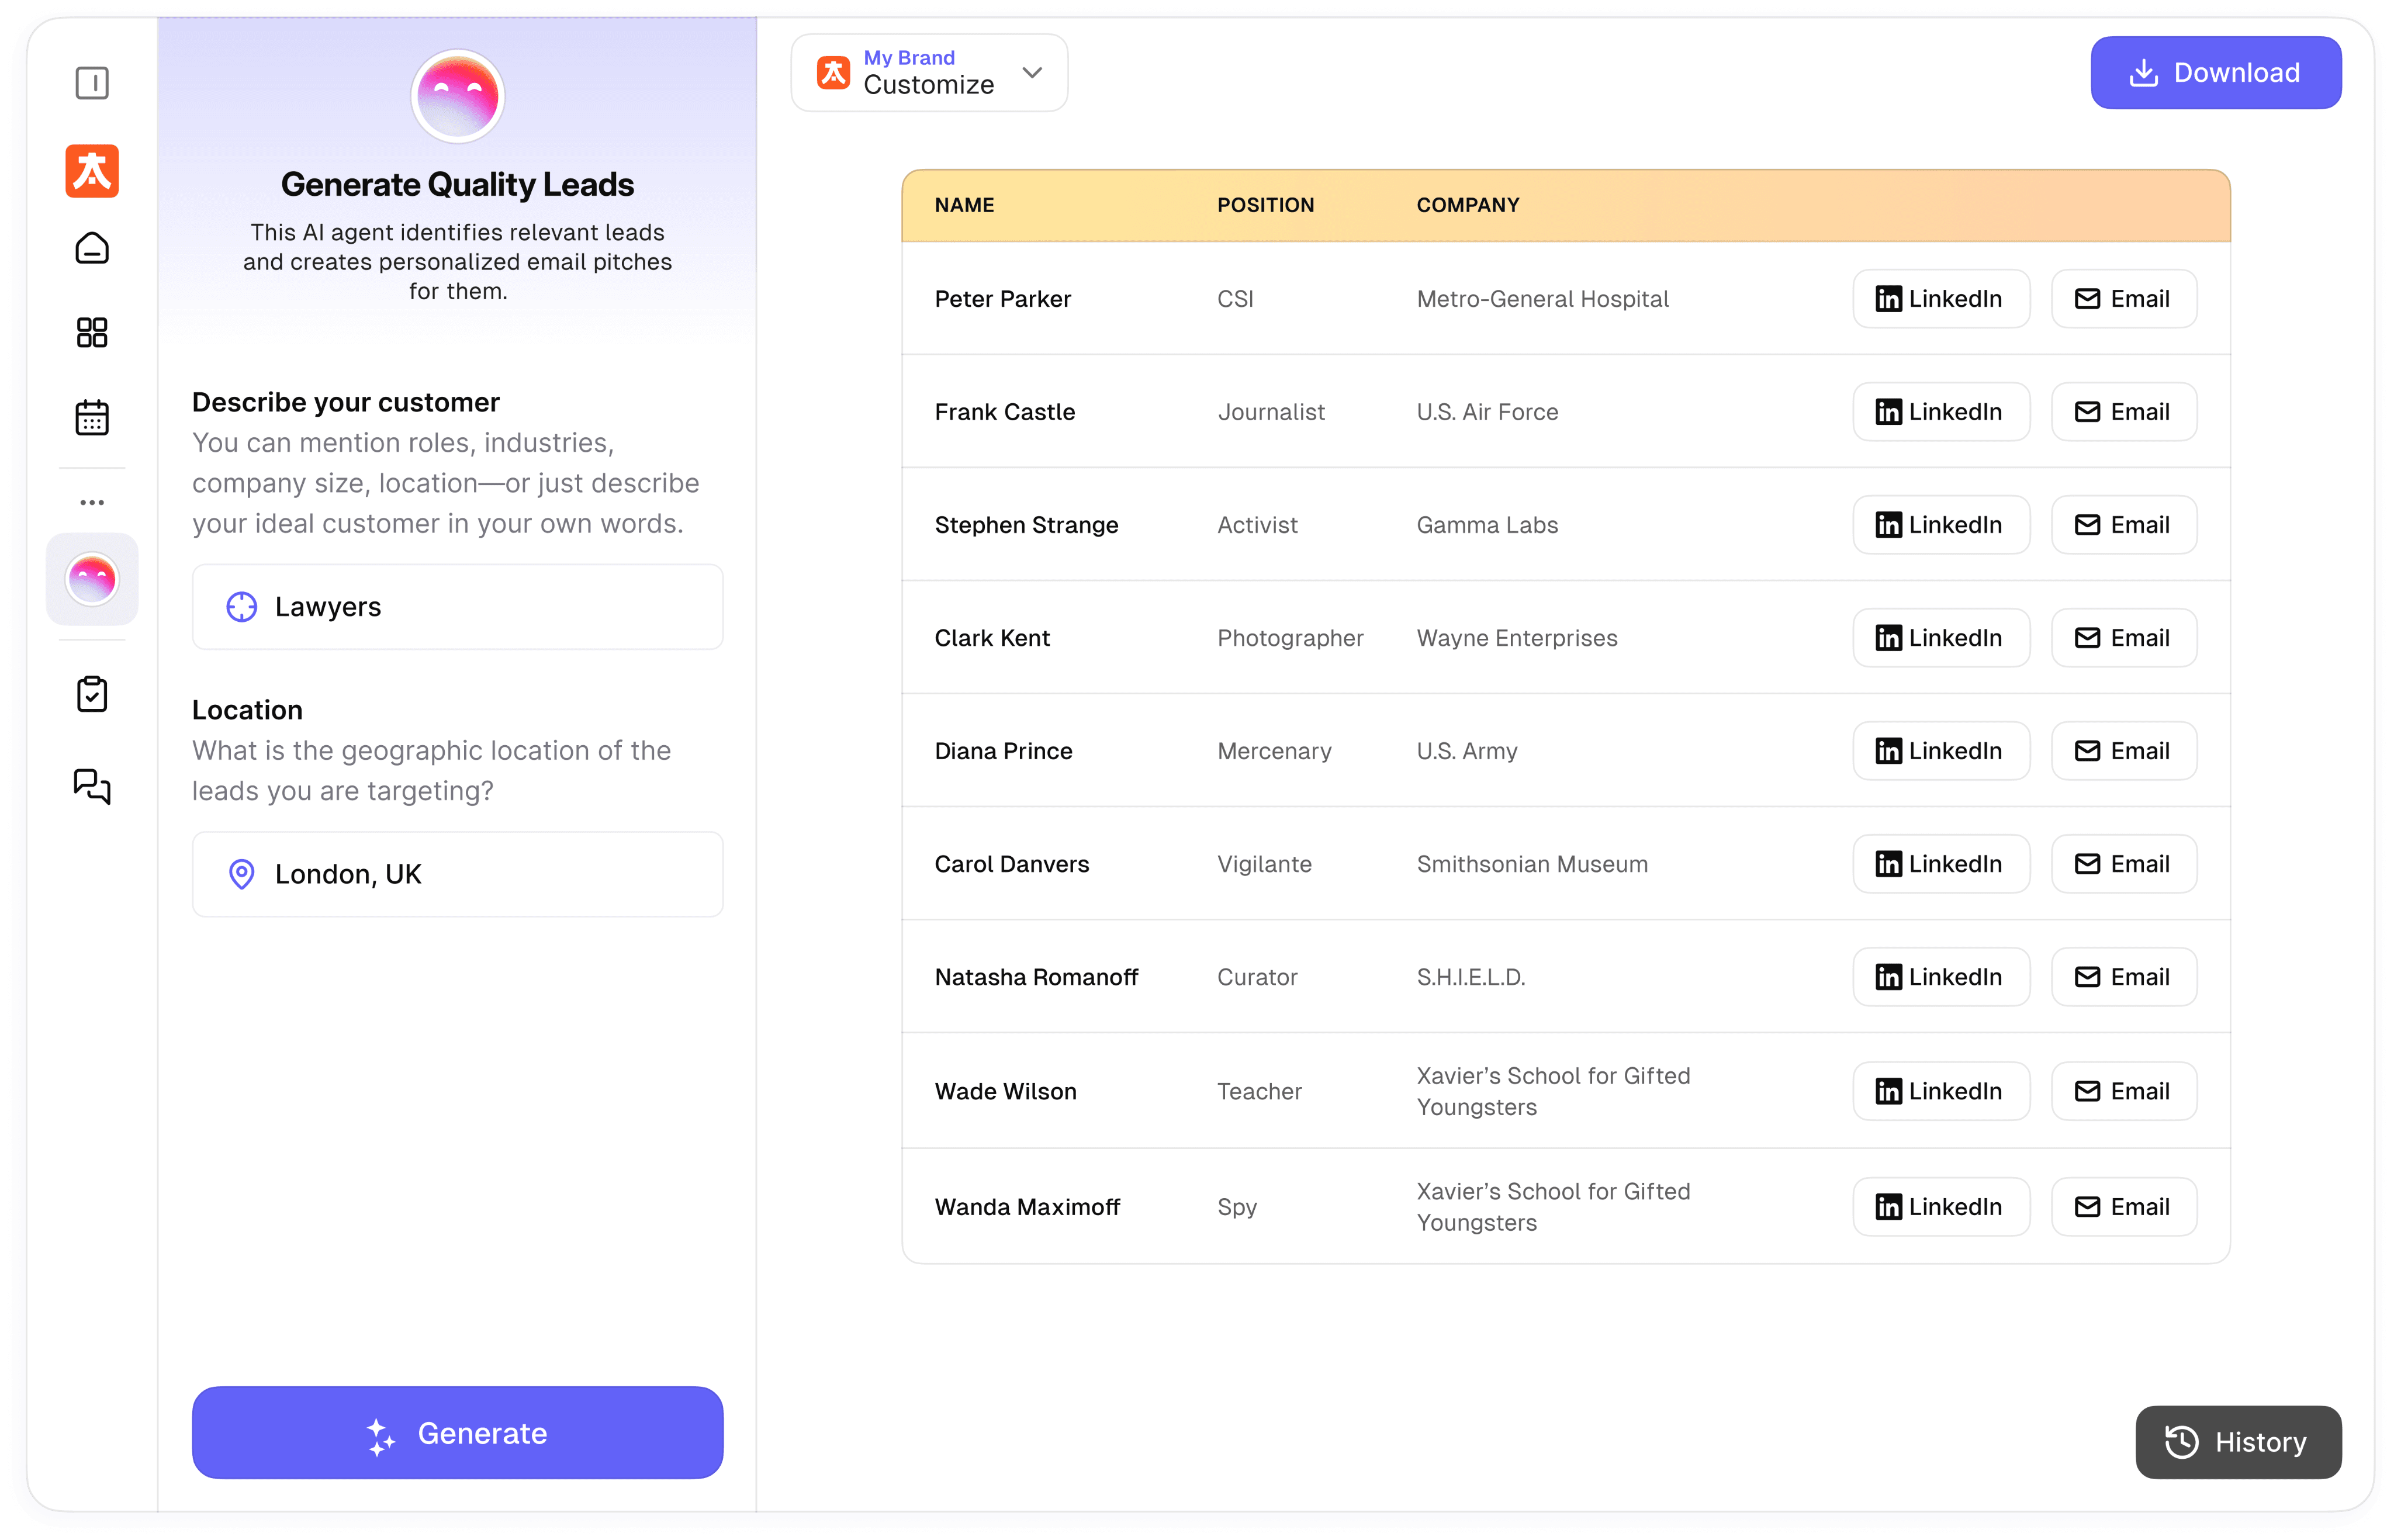The image size is (2394, 1540).
Task: Email Diana Prince
Action: pyautogui.click(x=2123, y=751)
